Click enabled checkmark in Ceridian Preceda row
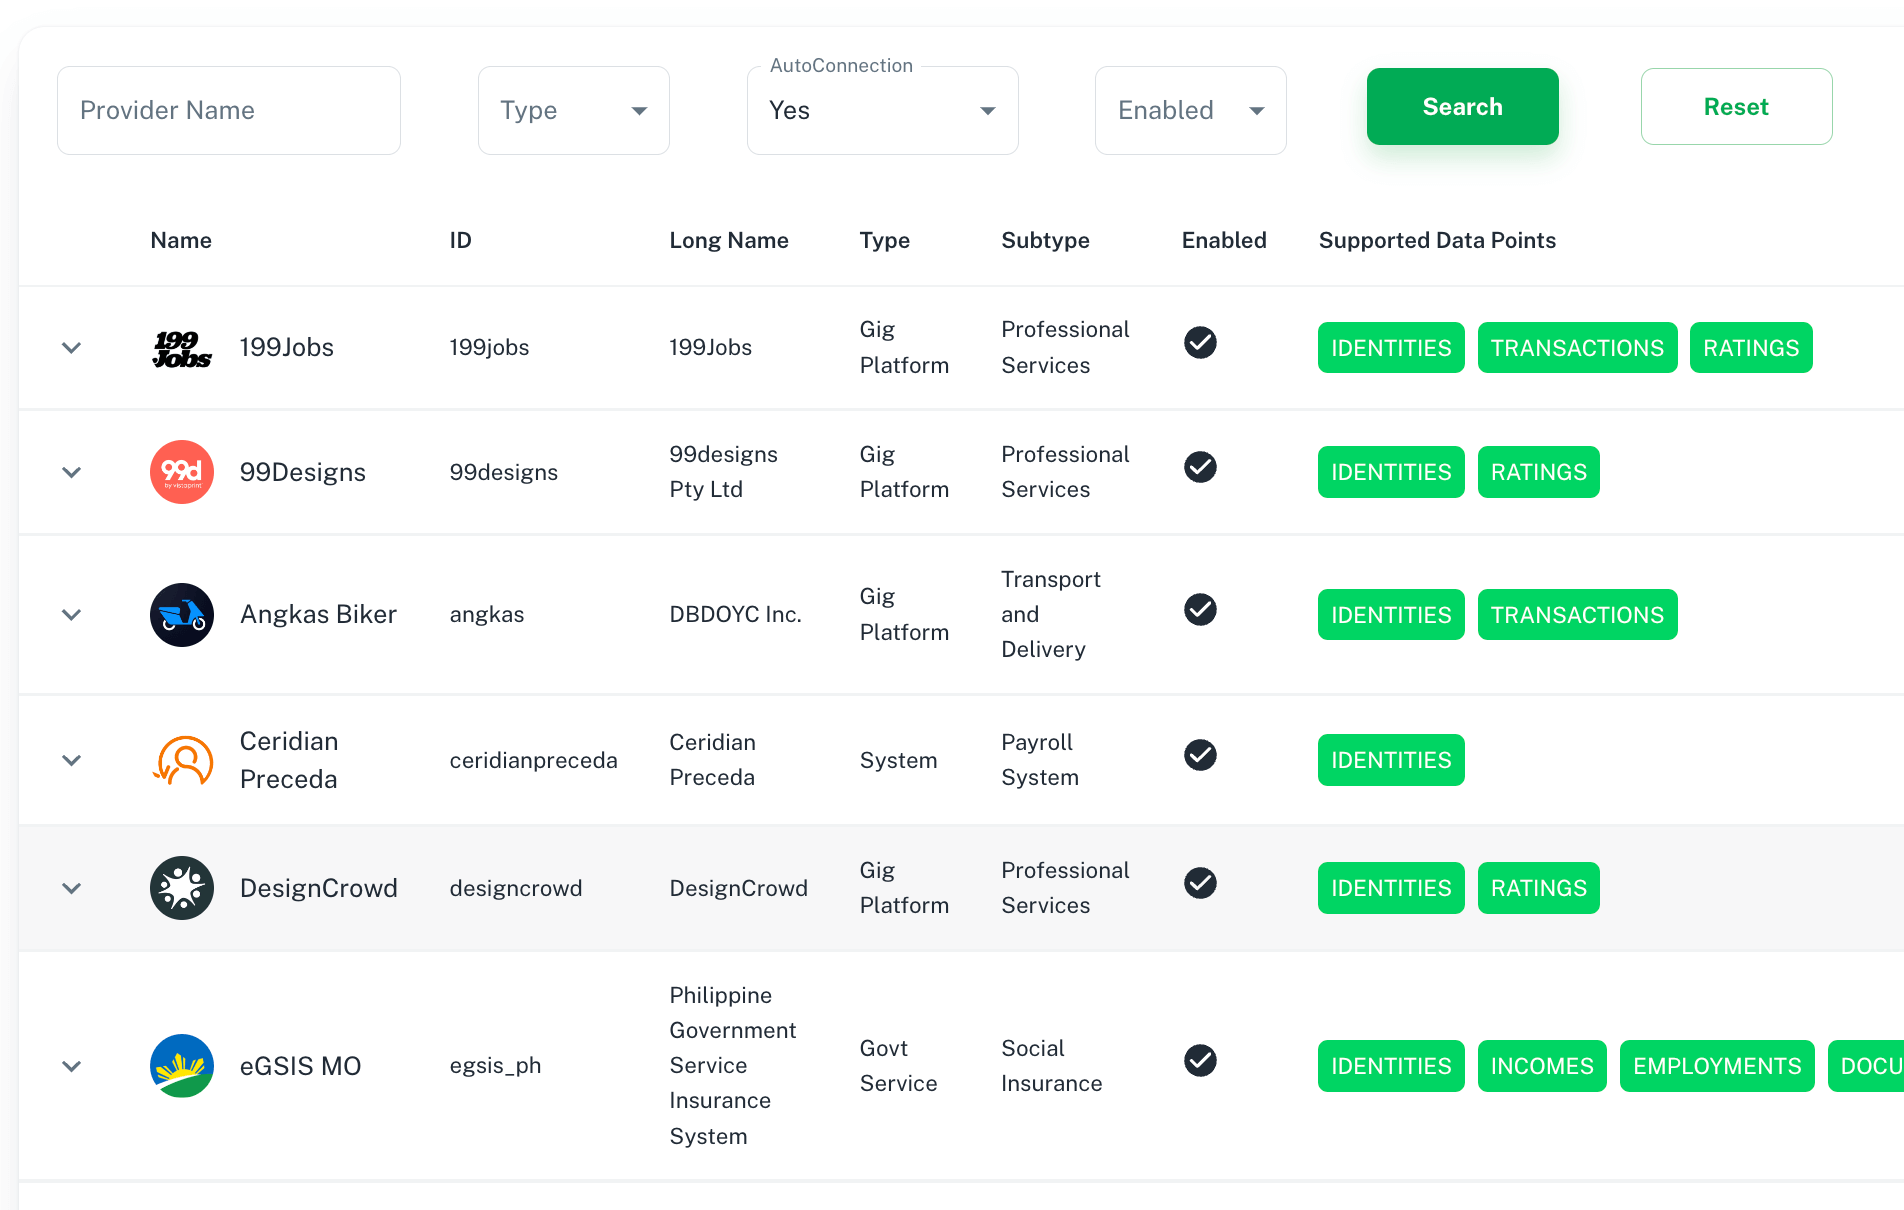Image resolution: width=1904 pixels, height=1210 pixels. 1200,755
